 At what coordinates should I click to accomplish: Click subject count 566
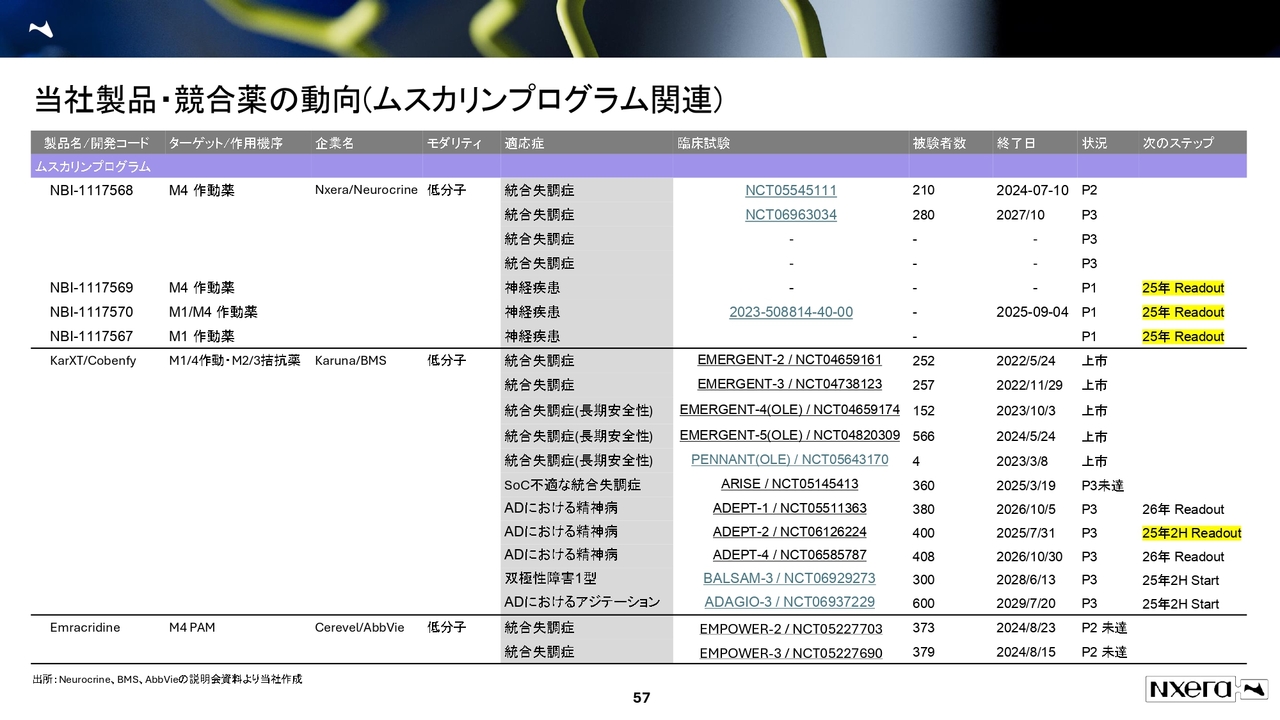pos(923,436)
